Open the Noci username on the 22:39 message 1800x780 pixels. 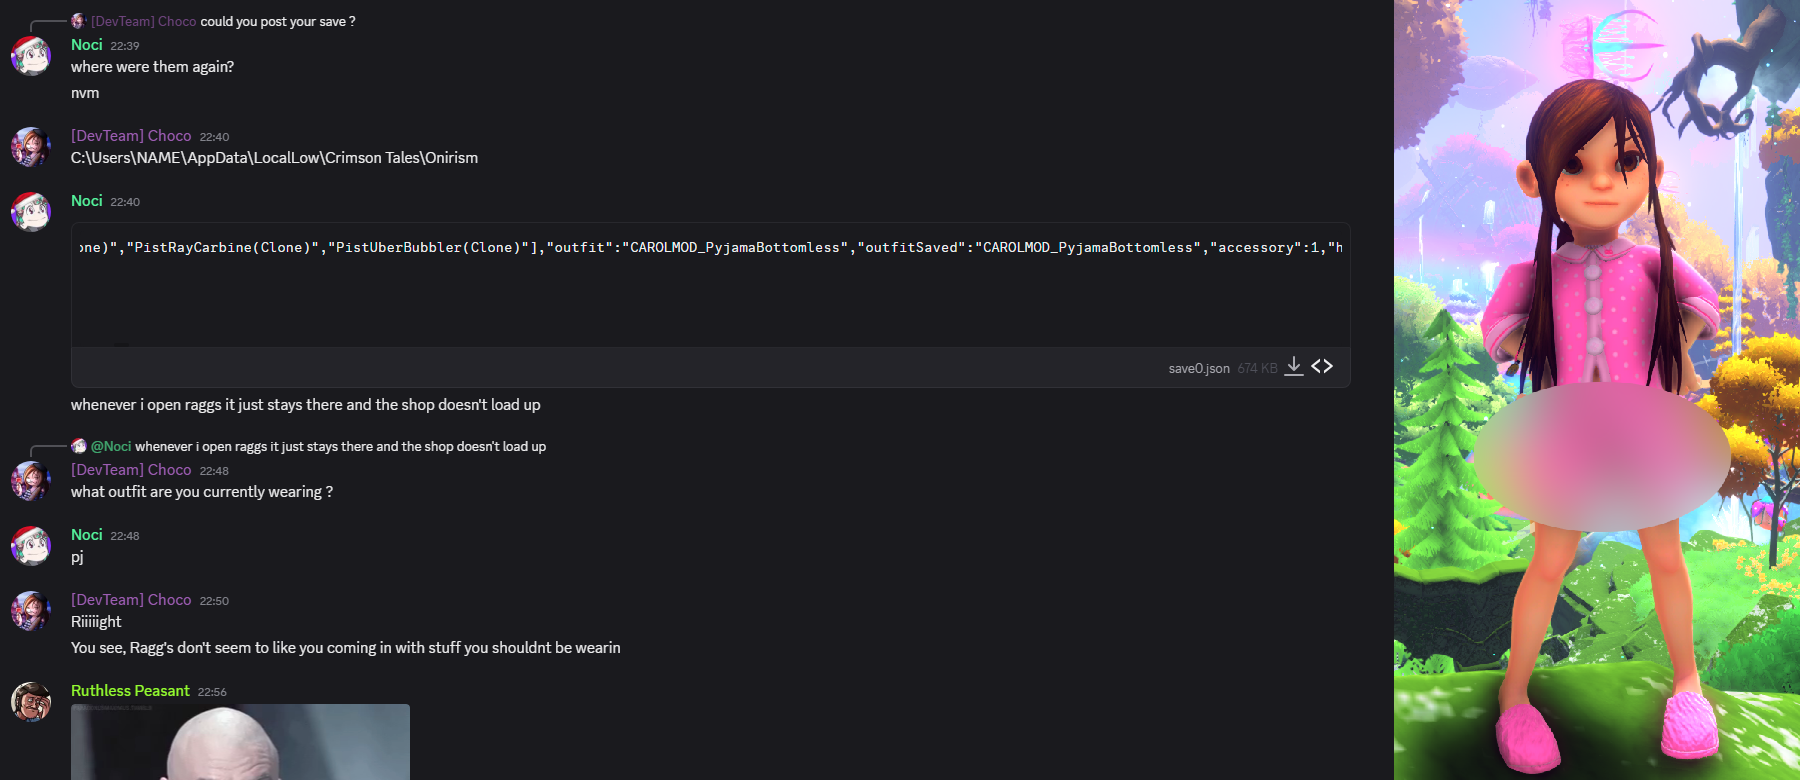pyautogui.click(x=87, y=45)
